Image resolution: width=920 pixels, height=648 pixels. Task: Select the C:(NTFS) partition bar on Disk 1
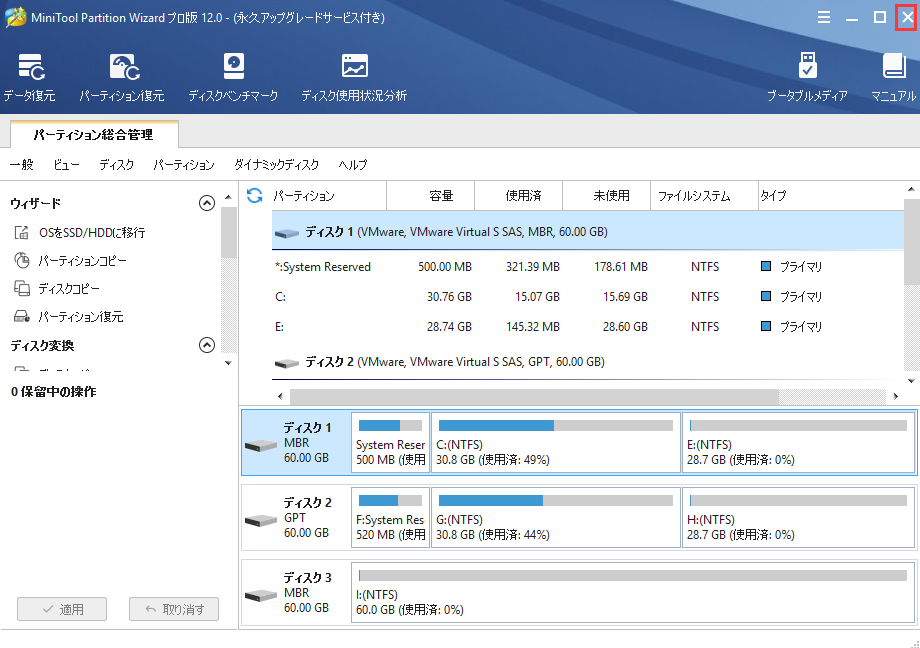(555, 443)
